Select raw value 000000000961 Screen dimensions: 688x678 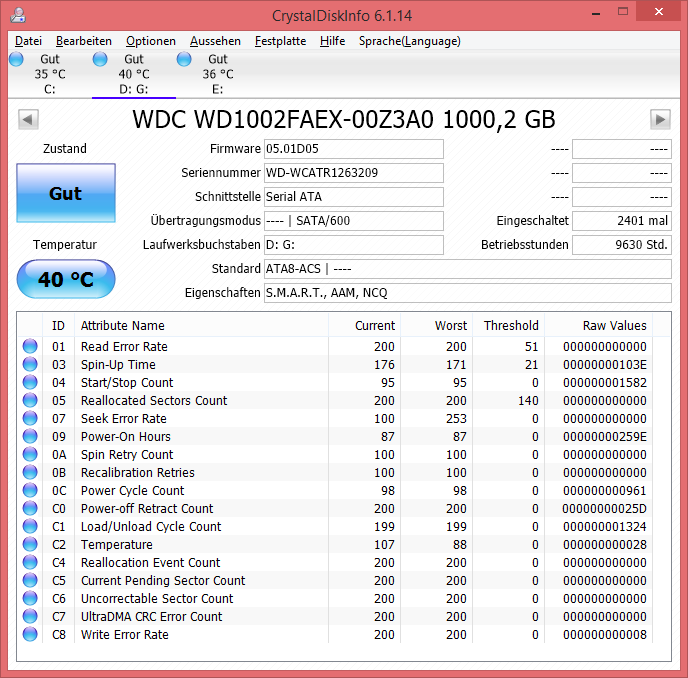tap(605, 491)
